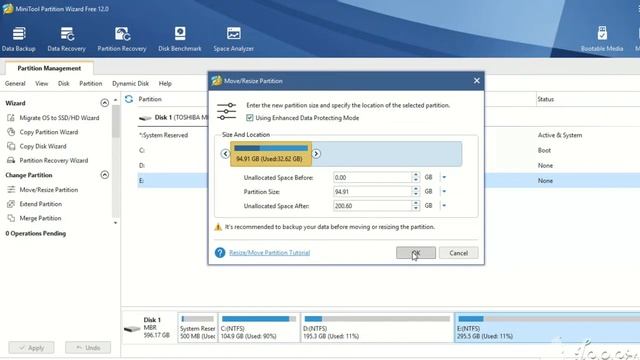Select E:(NTFS) block in disk map

(x=547, y=328)
